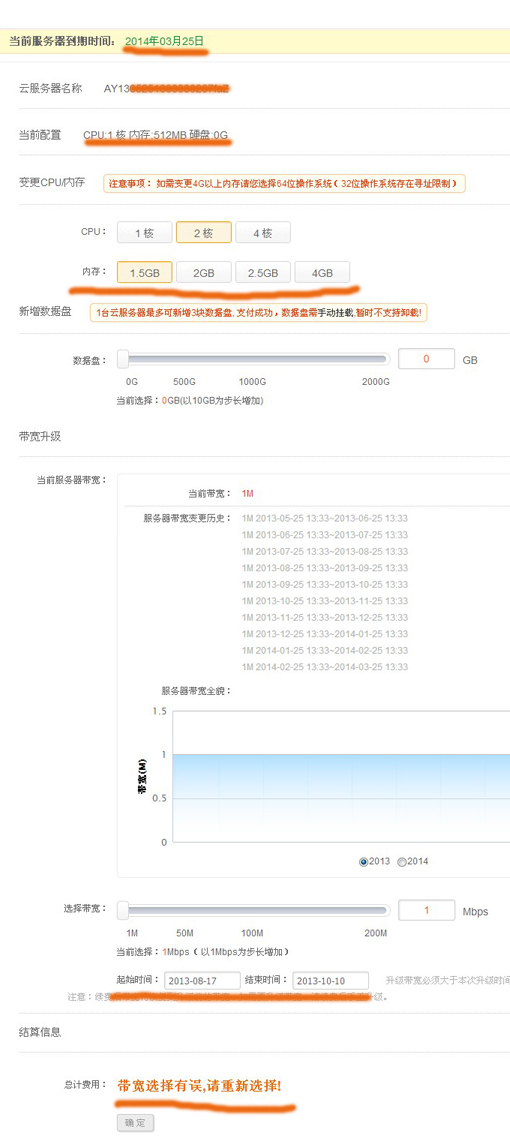This screenshot has height=1143, width=510.
Task: Click the 200M mark on bandwidth slider
Action: tap(376, 933)
